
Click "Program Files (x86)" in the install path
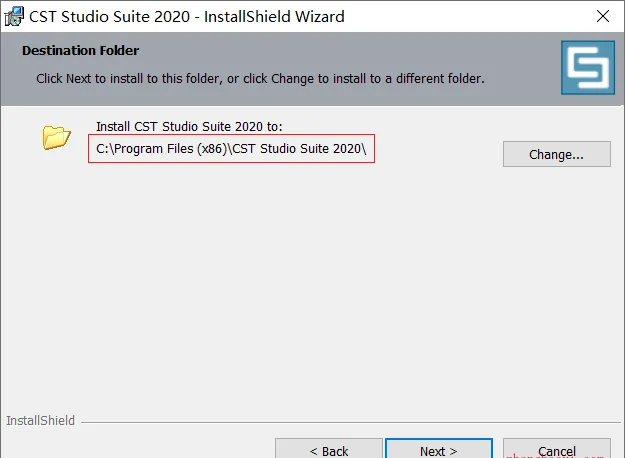point(170,149)
